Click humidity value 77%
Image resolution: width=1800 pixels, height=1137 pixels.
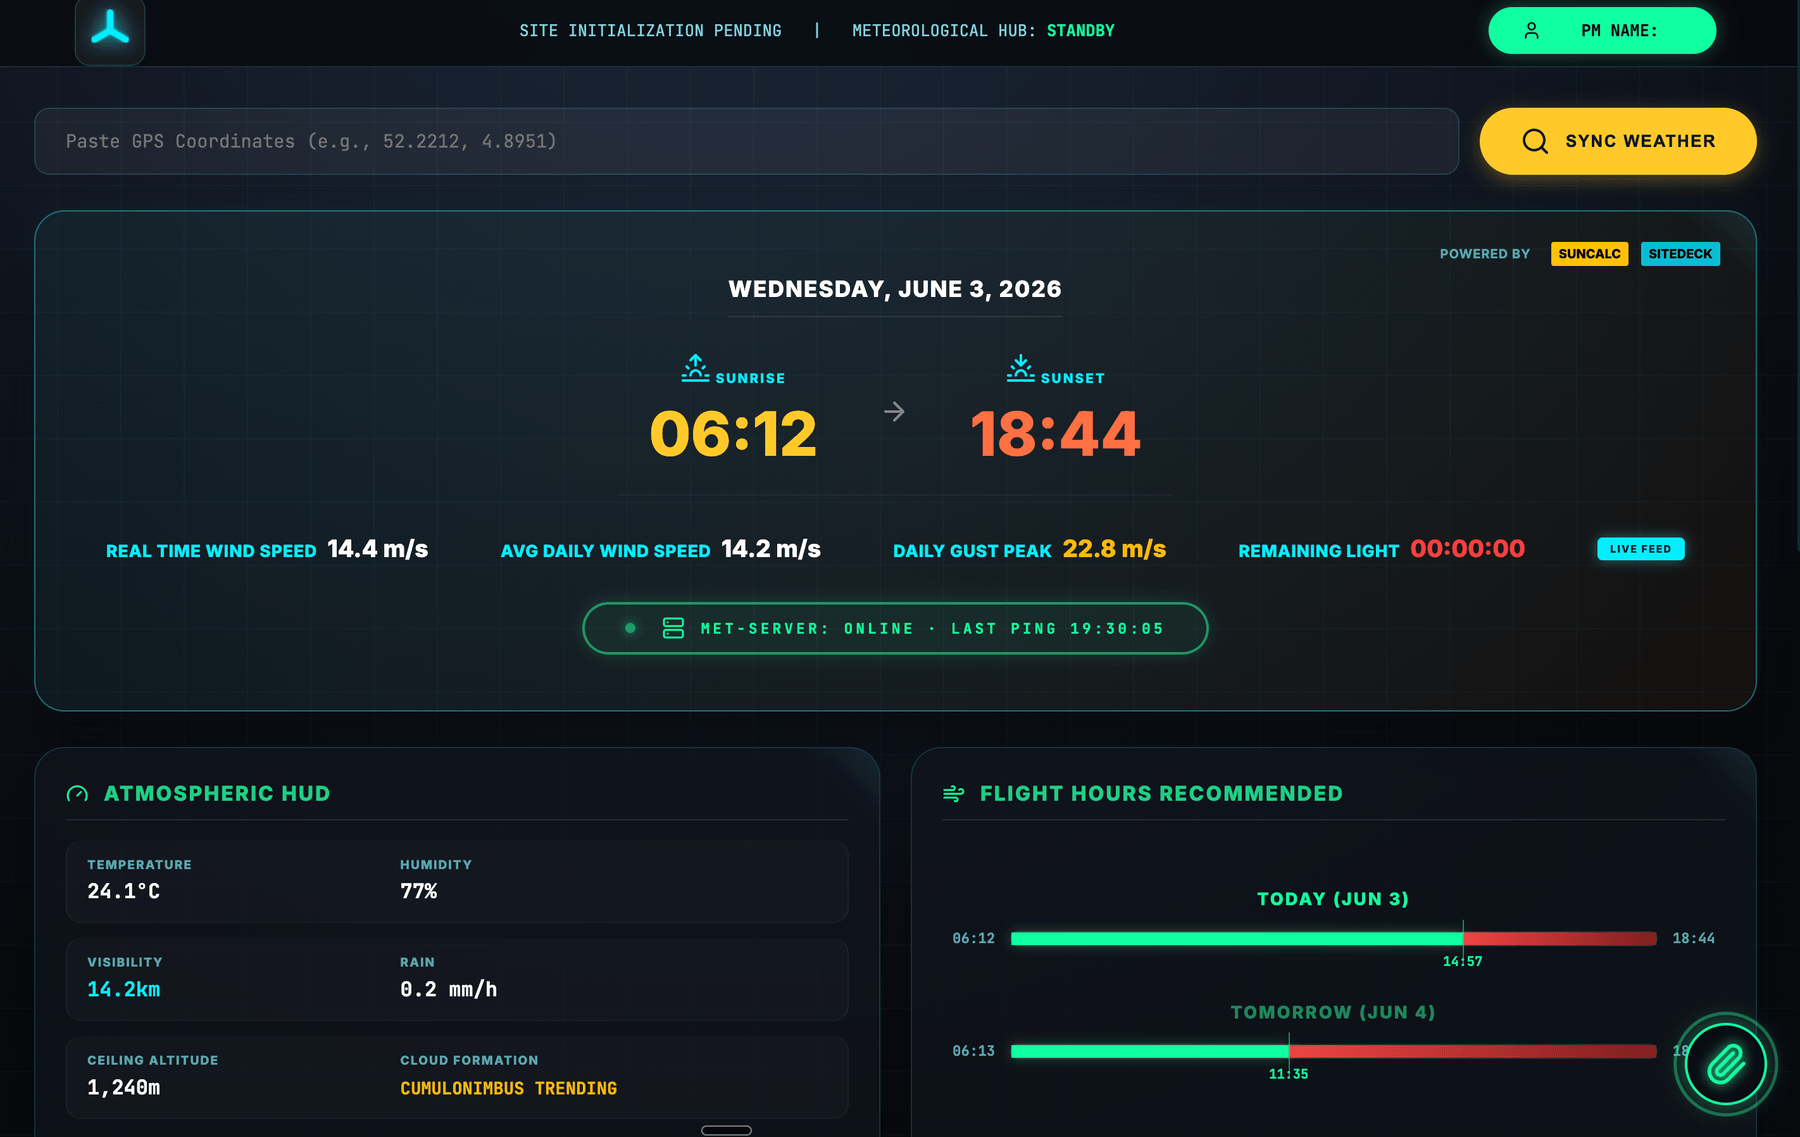tap(418, 891)
